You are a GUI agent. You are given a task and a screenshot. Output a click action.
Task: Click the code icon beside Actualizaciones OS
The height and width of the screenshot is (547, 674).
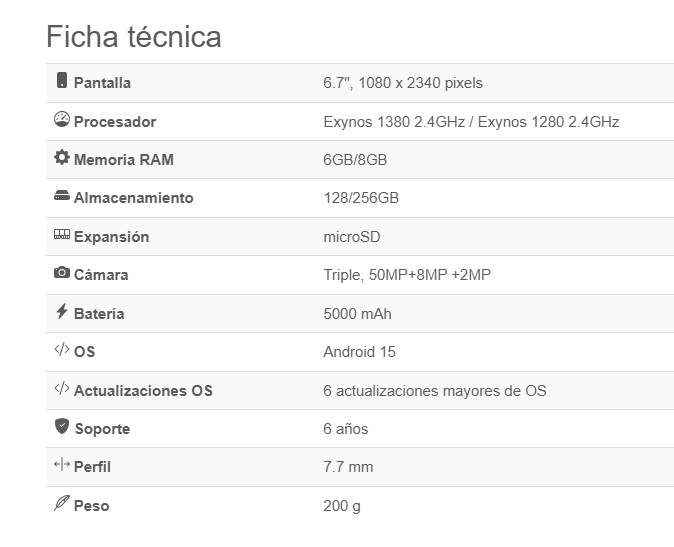coord(62,388)
